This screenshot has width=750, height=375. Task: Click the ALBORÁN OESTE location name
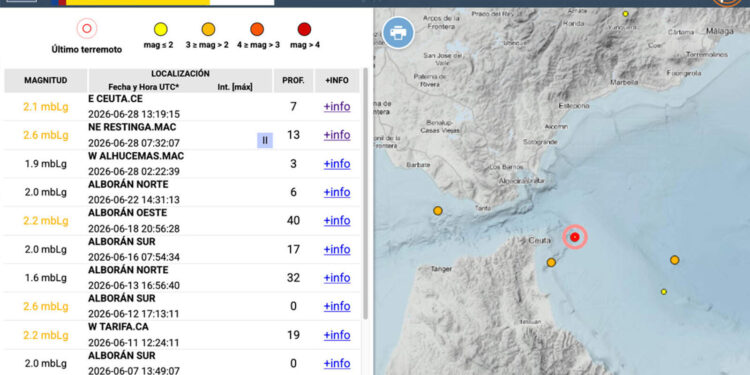[127, 213]
